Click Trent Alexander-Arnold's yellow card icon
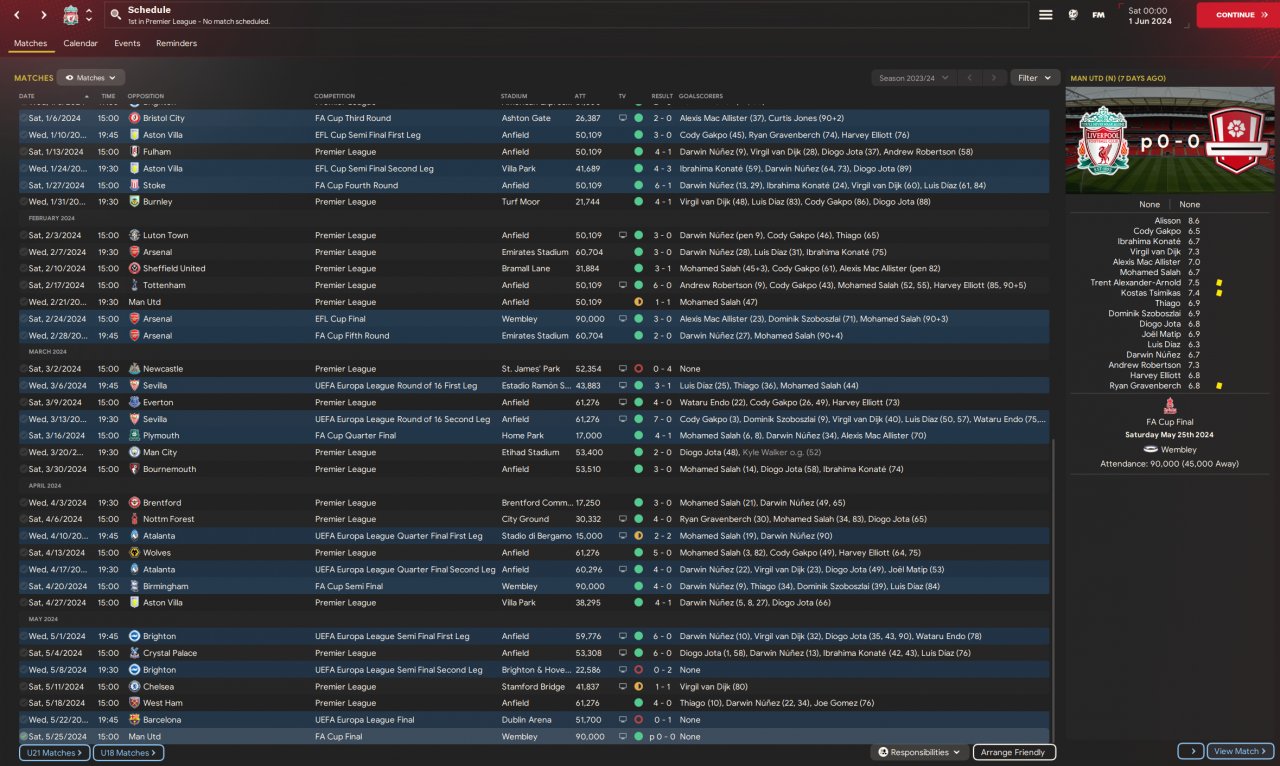1280x766 pixels. [1219, 283]
